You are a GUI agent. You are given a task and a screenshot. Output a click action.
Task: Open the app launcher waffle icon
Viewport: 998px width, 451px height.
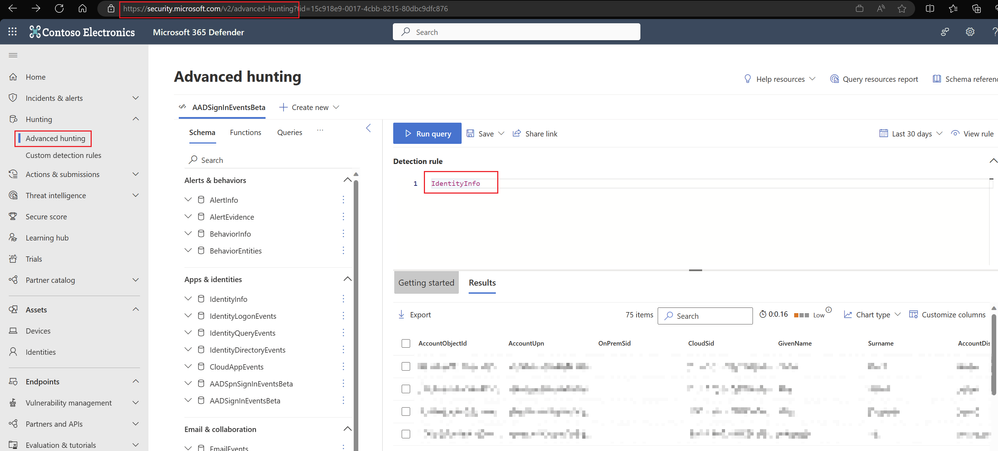coord(12,32)
